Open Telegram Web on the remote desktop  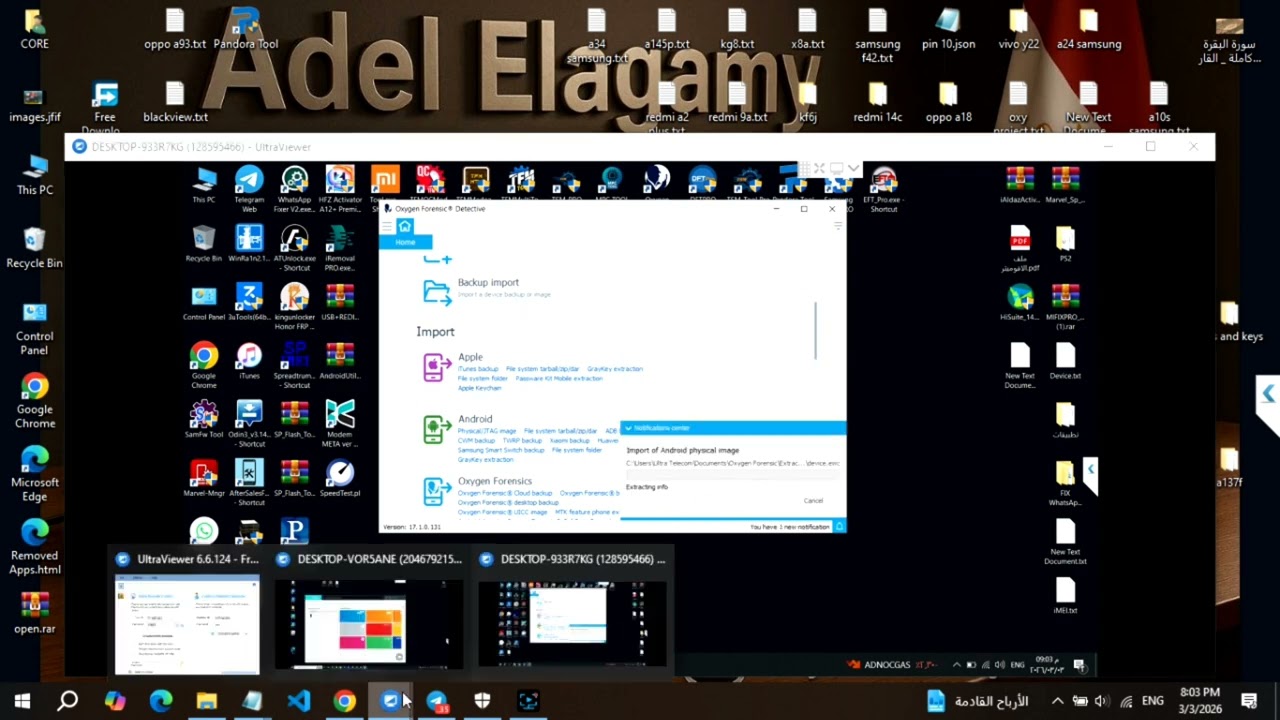pos(249,187)
